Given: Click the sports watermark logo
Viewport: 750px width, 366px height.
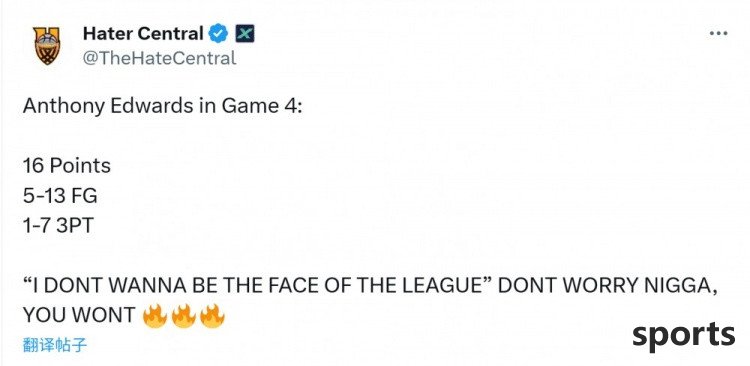Looking at the screenshot, I should point(684,336).
